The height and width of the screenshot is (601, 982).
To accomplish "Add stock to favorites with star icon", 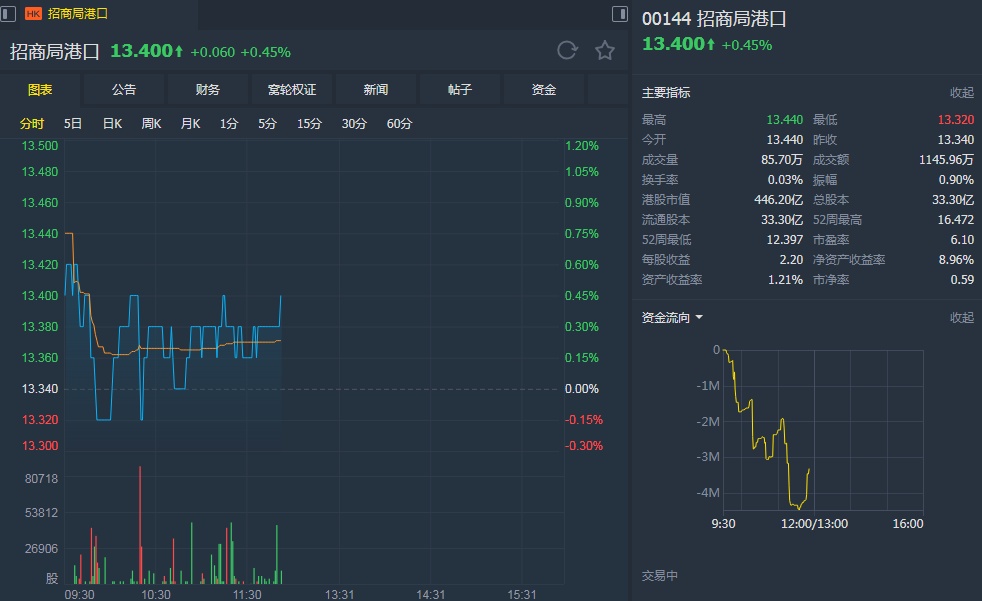I will click(x=604, y=51).
